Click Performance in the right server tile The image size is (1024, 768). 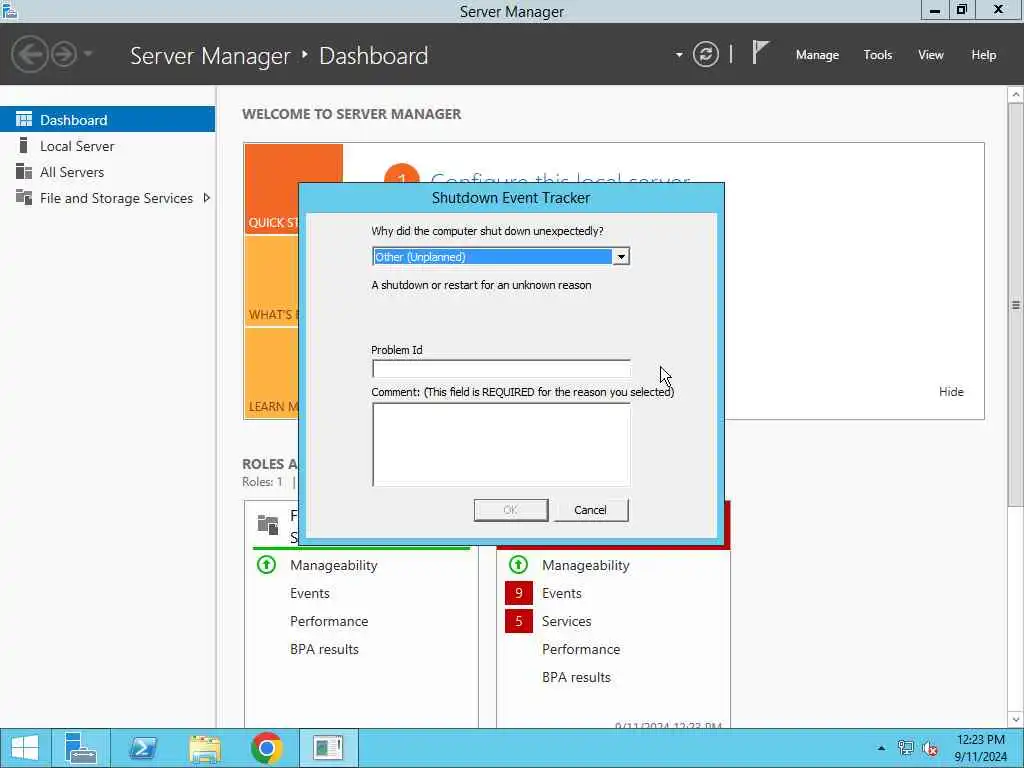tap(581, 649)
